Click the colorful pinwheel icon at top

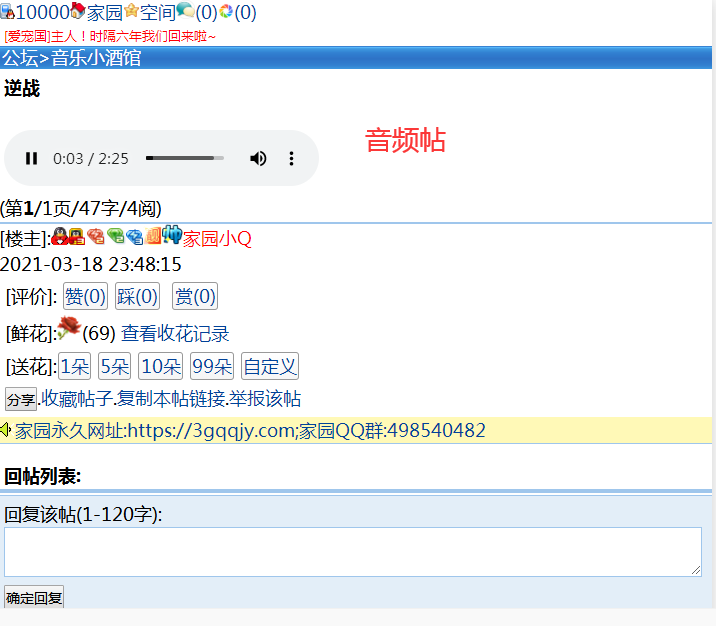tap(226, 12)
